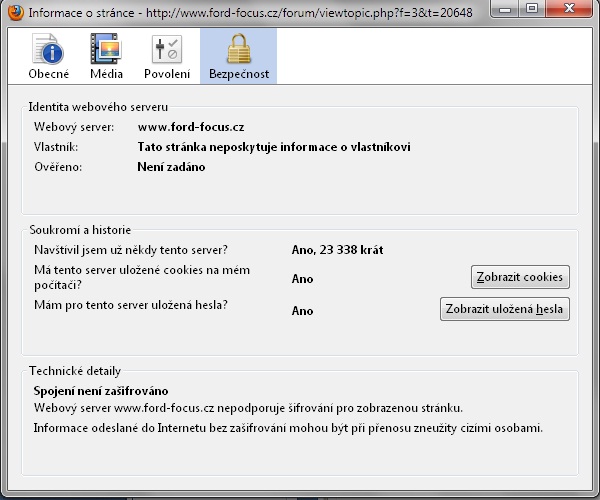The image size is (600, 500).
Task: Click the visit count Ano, 23 338 krát
Action: point(337,250)
